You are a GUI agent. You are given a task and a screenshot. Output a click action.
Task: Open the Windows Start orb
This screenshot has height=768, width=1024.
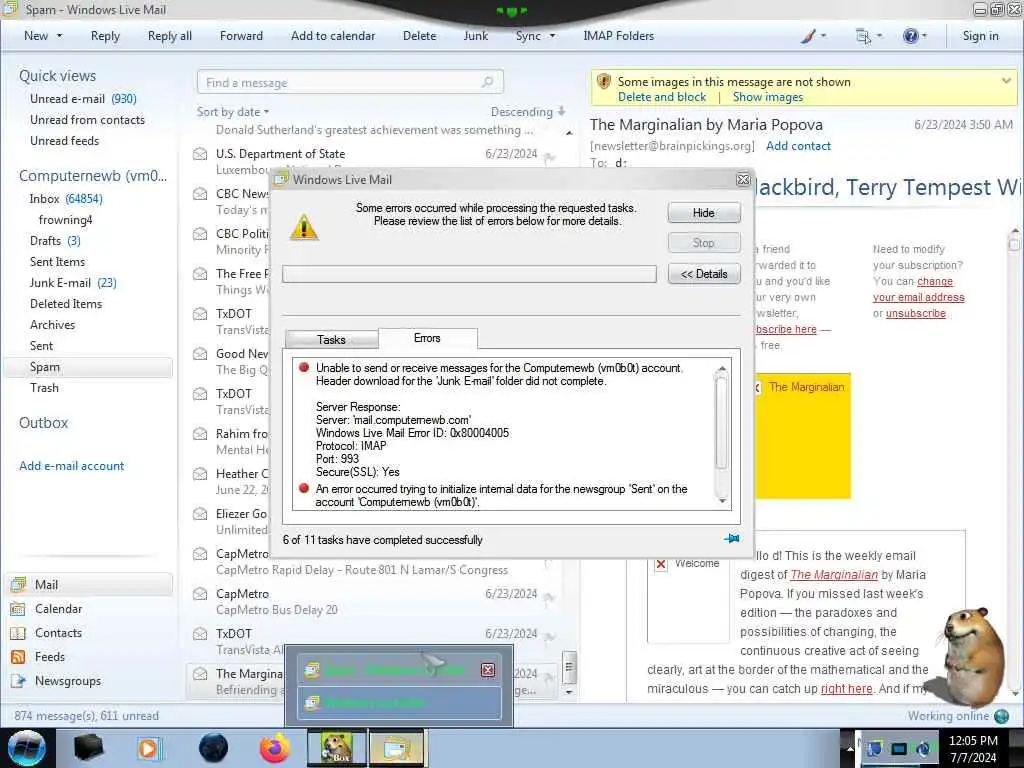(26, 748)
